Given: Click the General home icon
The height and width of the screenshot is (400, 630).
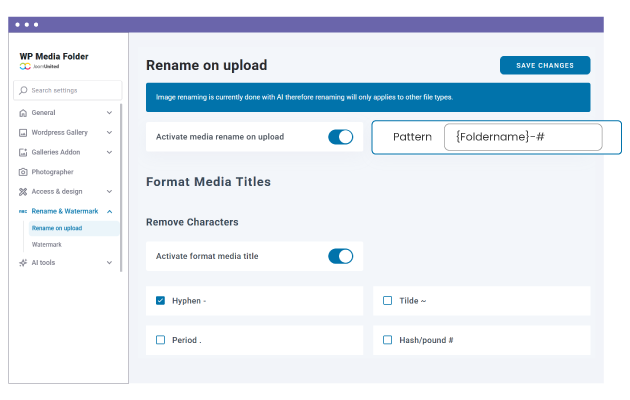Looking at the screenshot, I should 23,113.
